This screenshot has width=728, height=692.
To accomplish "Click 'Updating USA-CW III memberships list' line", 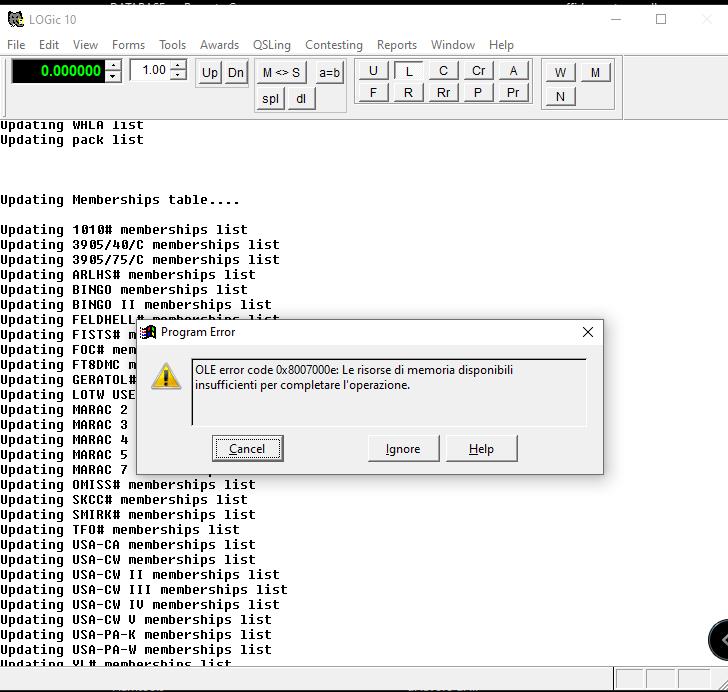I will (x=144, y=590).
